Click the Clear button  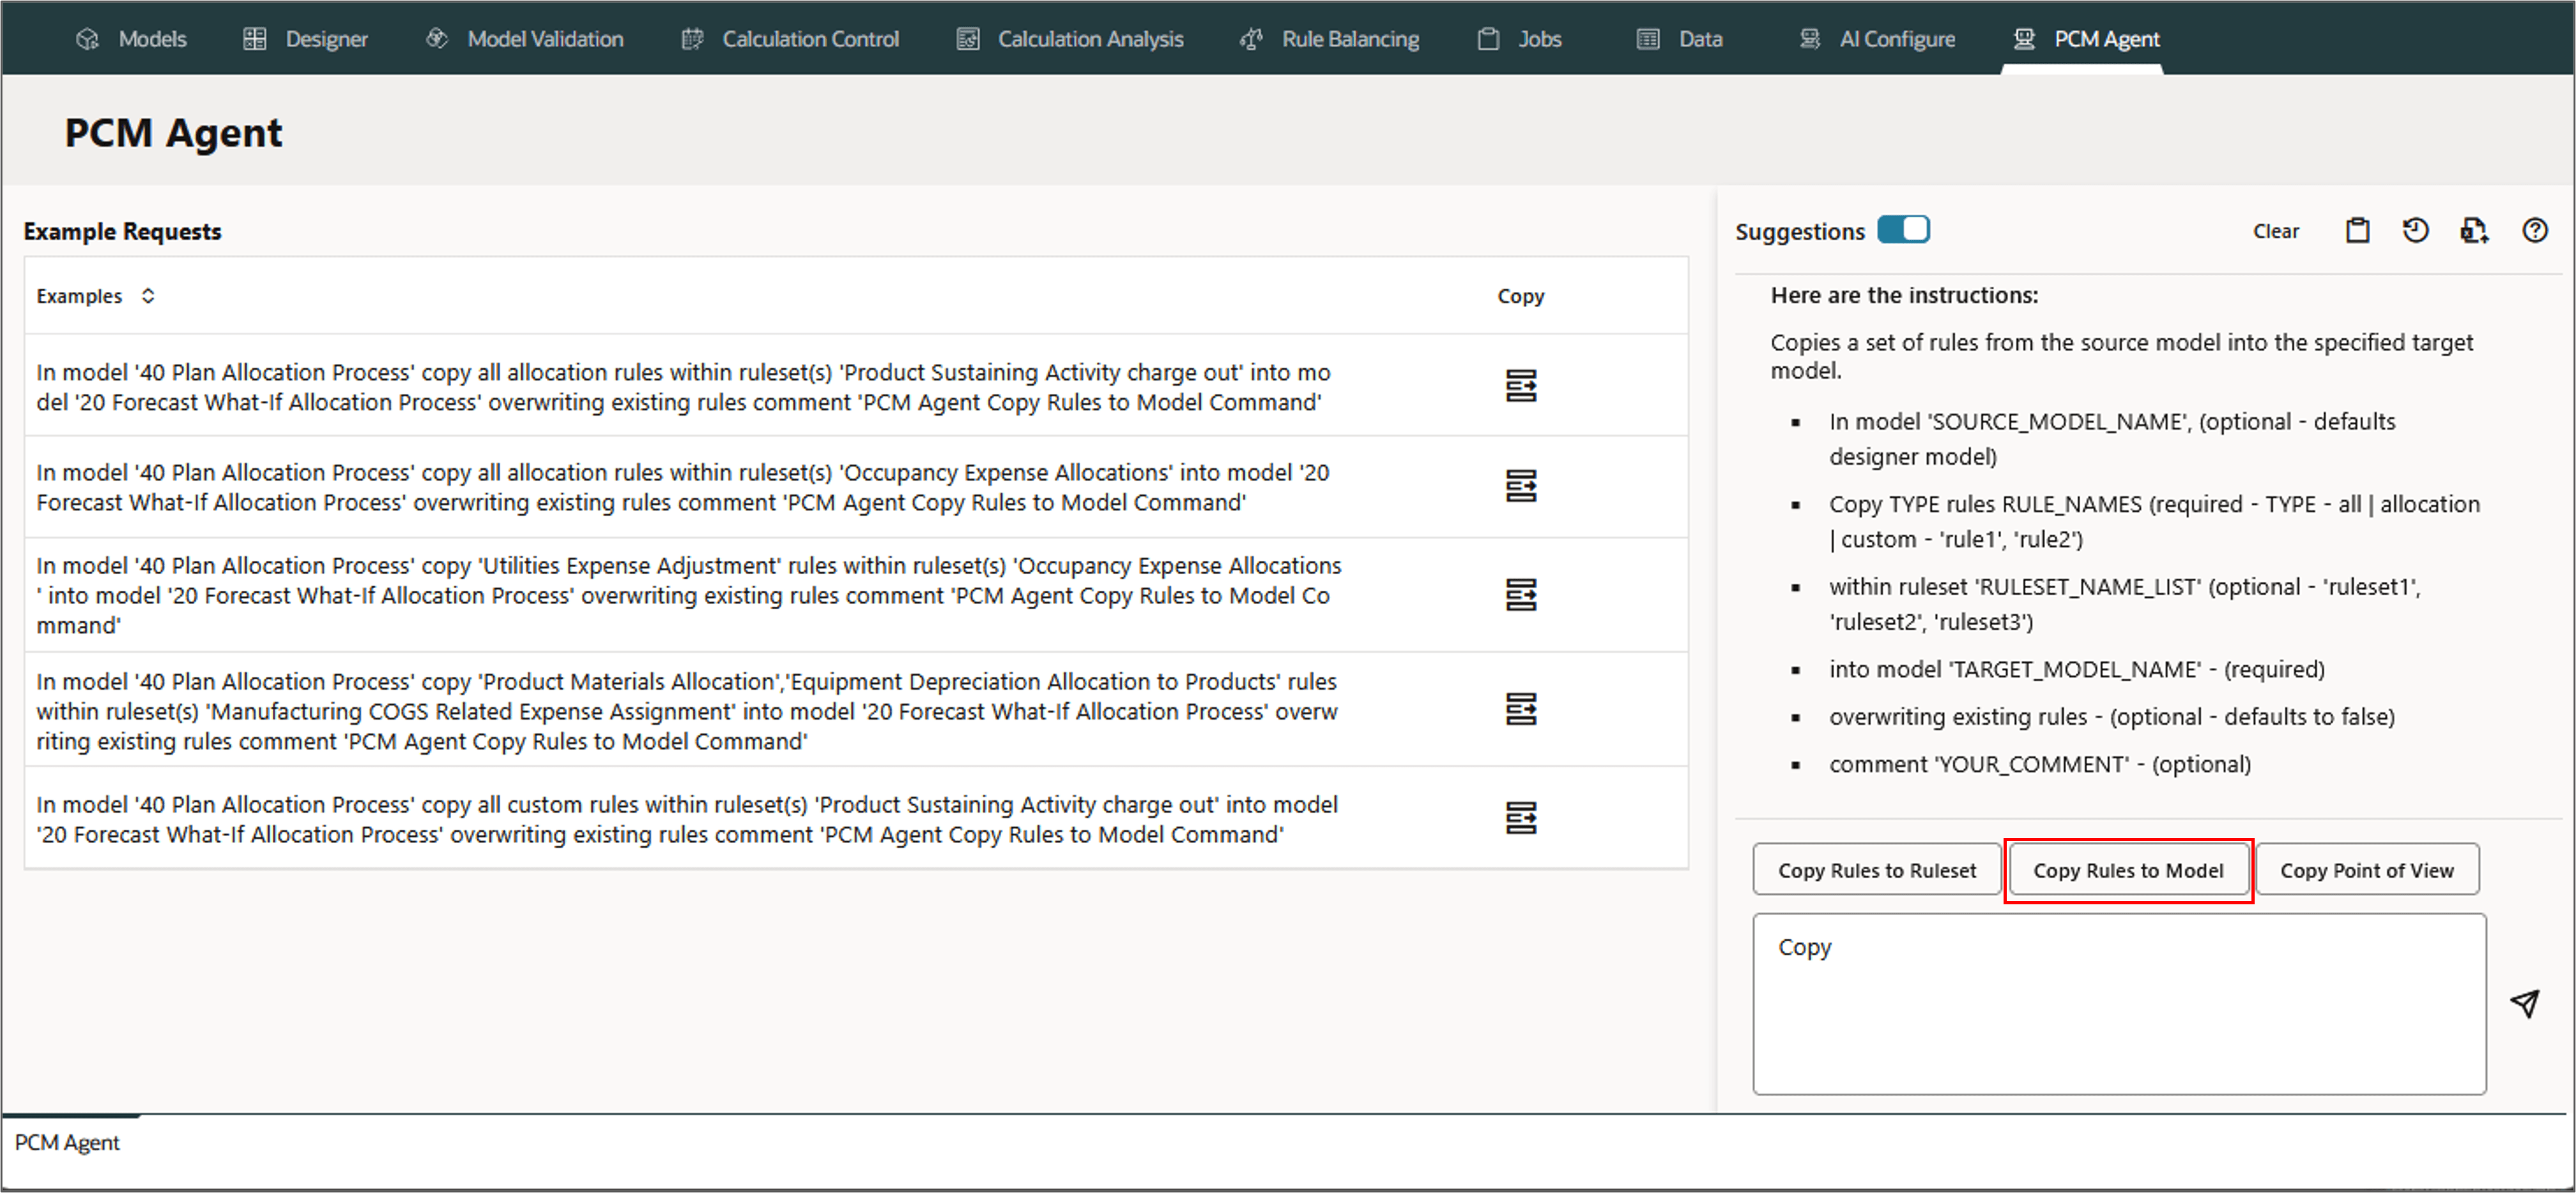coord(2275,231)
